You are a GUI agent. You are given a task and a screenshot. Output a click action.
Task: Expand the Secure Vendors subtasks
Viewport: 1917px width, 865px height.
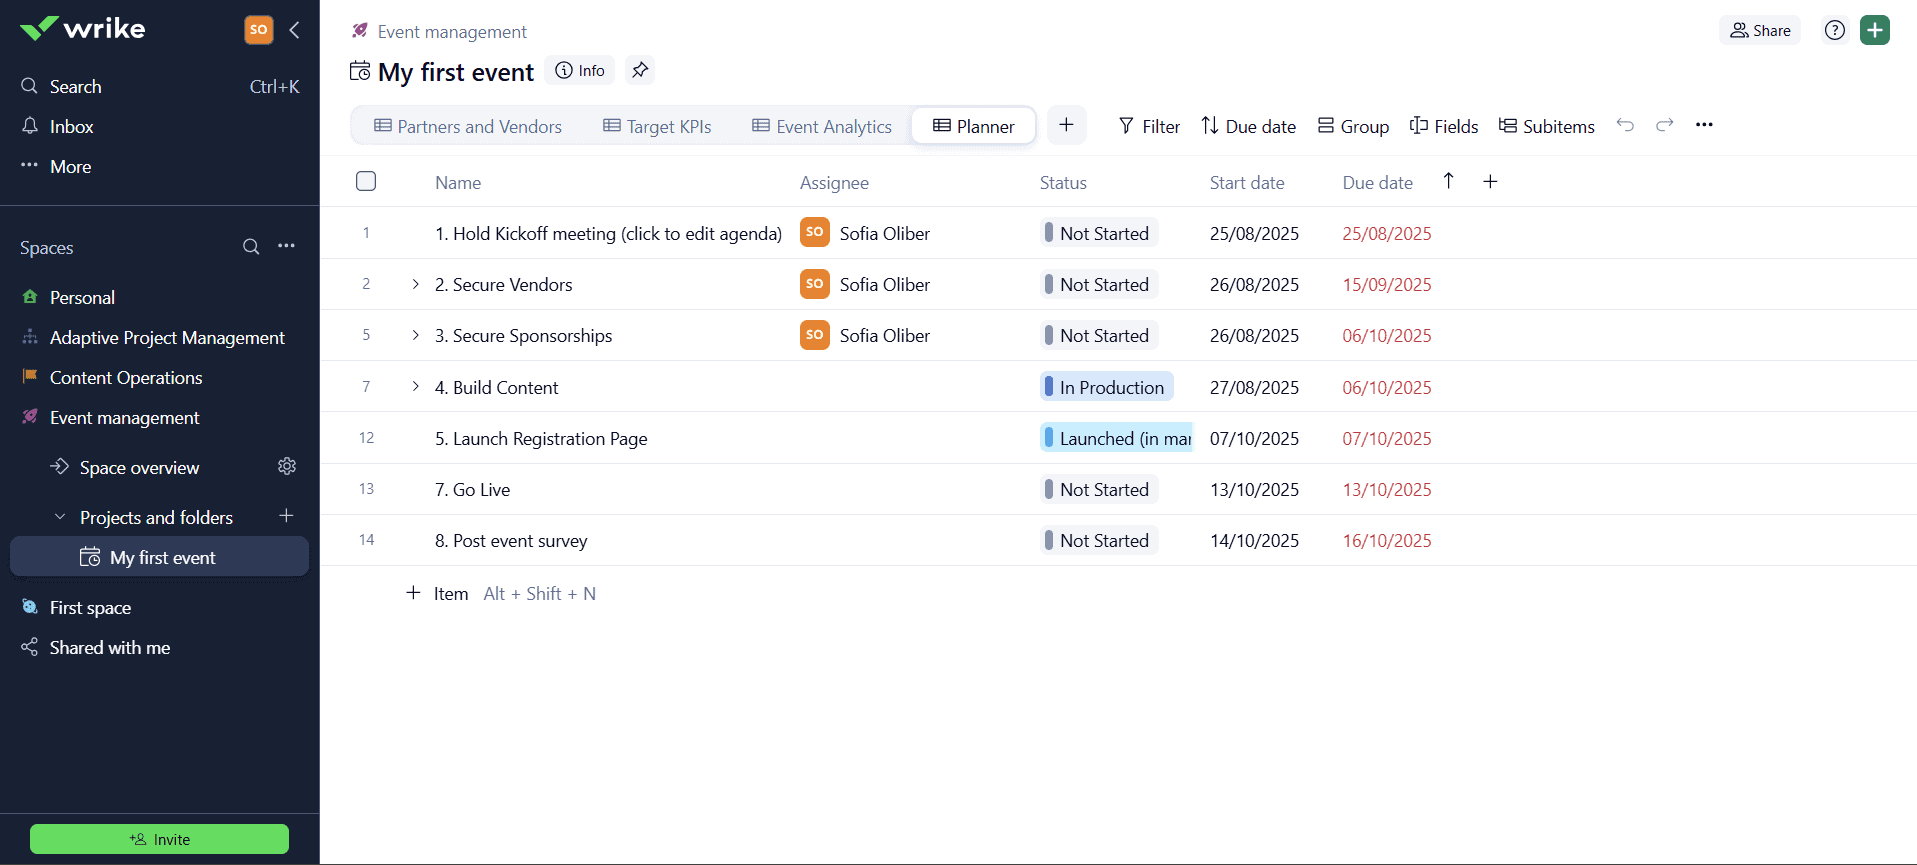(x=416, y=285)
